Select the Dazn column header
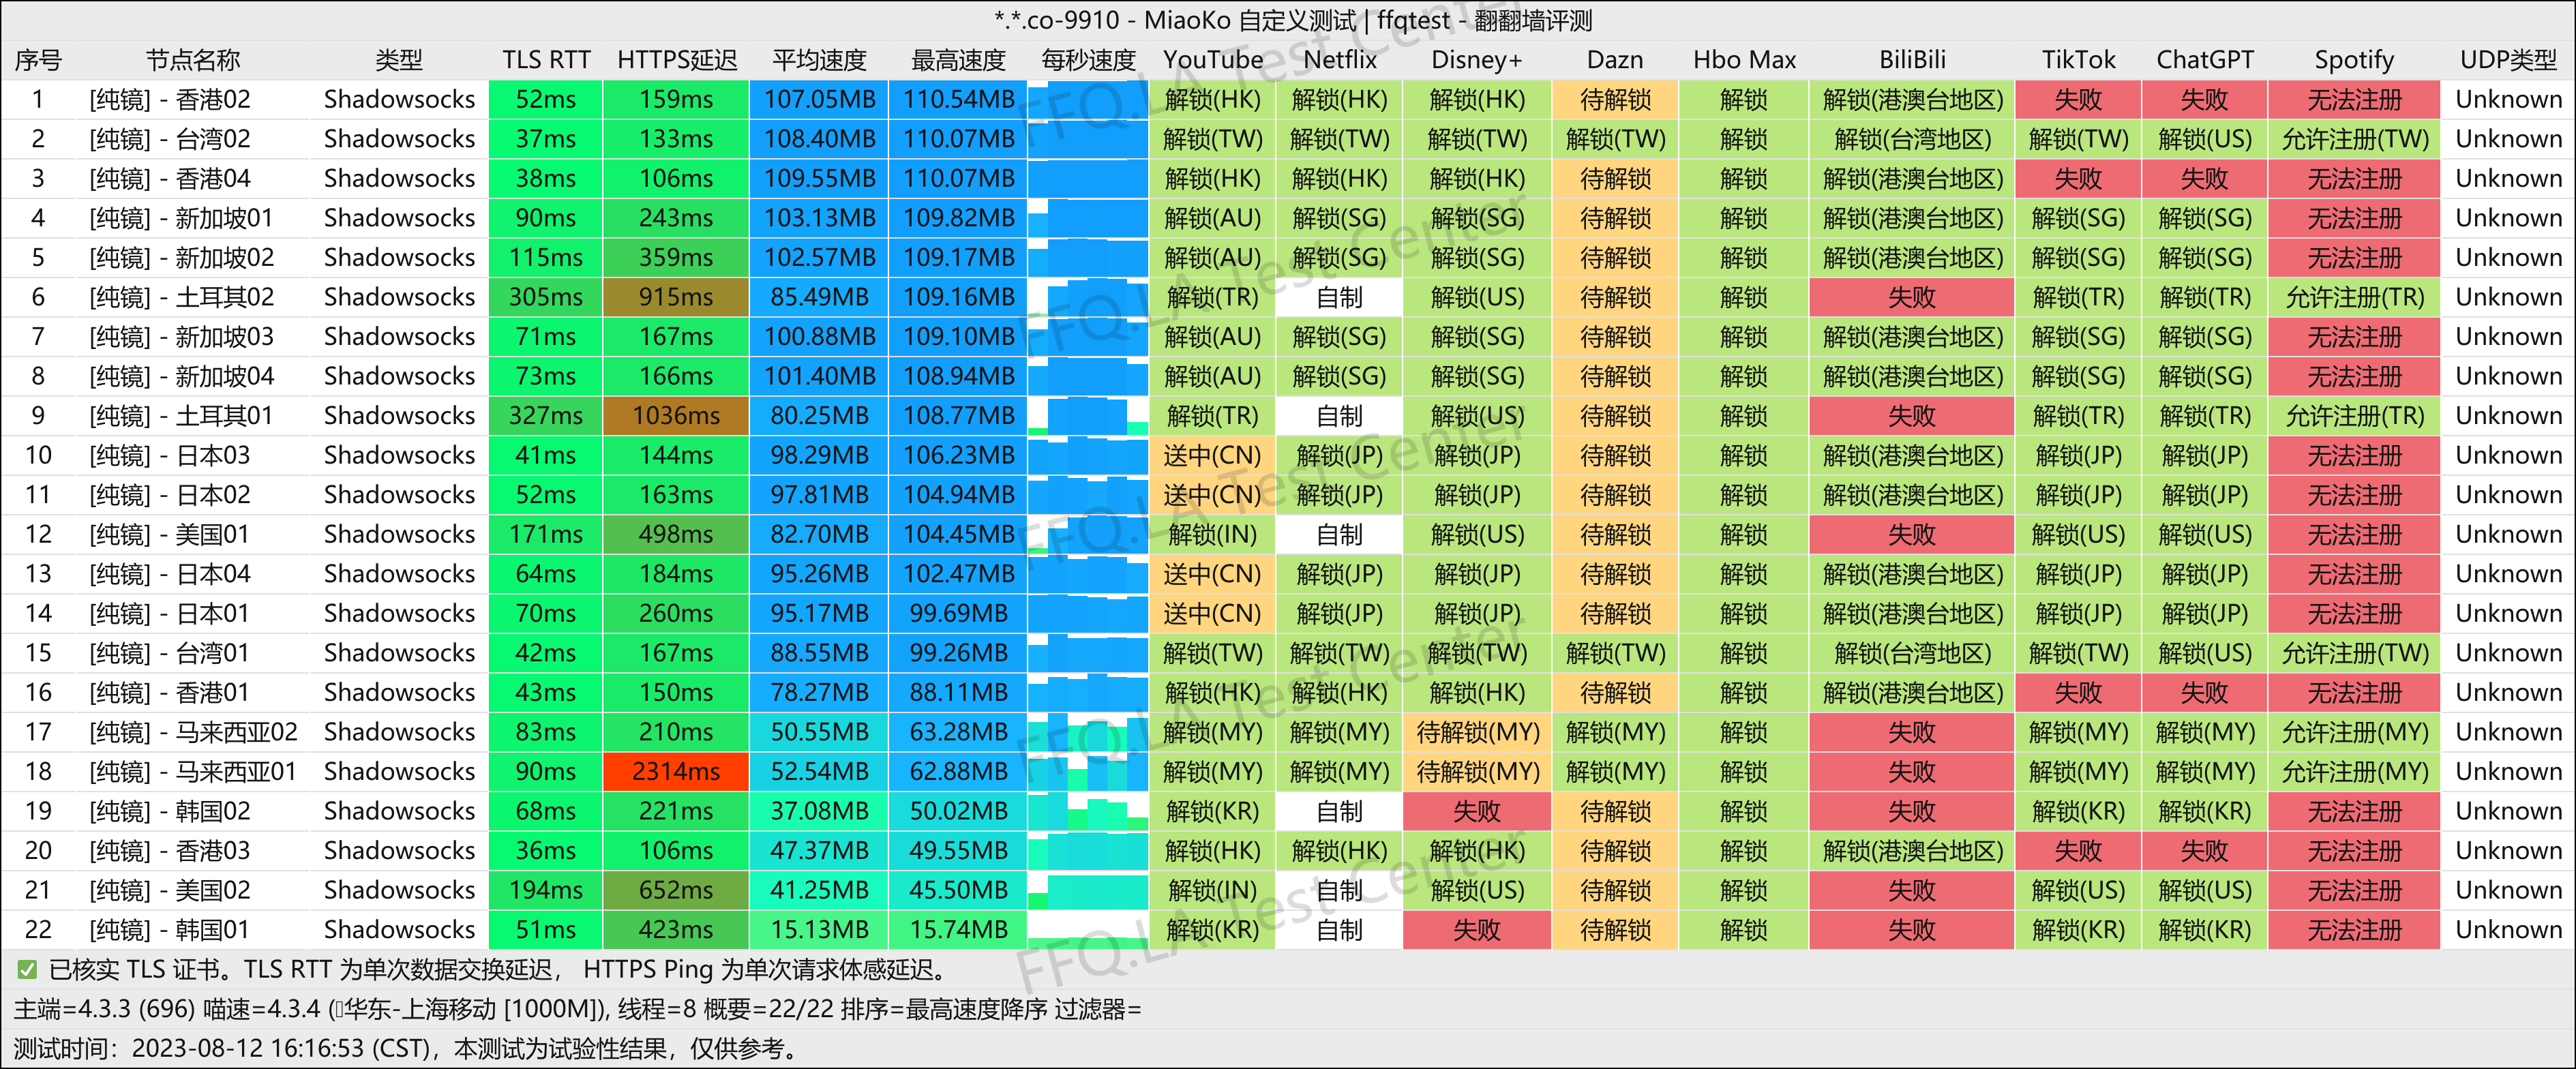The image size is (2576, 1069). tap(1615, 60)
